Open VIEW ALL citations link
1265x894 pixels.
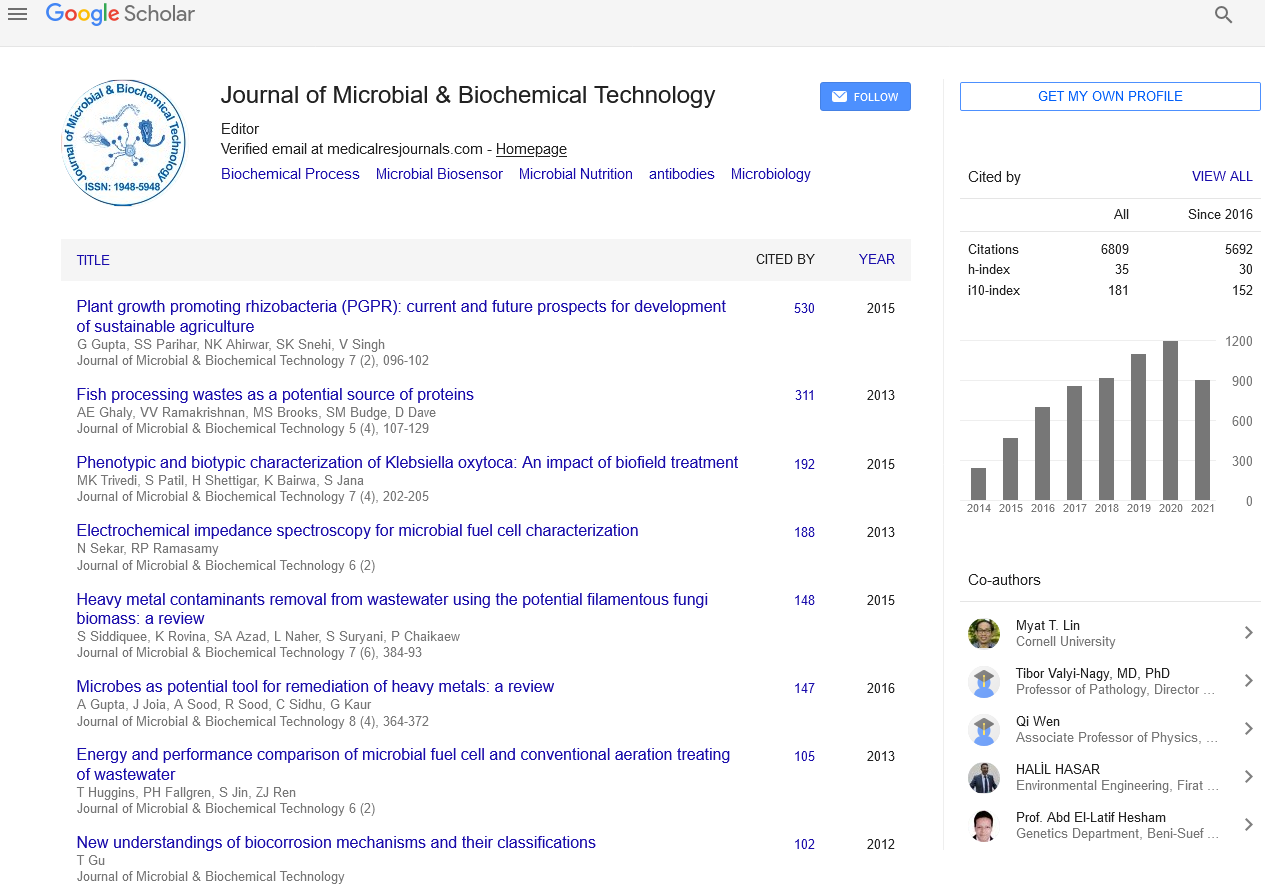coord(1221,177)
